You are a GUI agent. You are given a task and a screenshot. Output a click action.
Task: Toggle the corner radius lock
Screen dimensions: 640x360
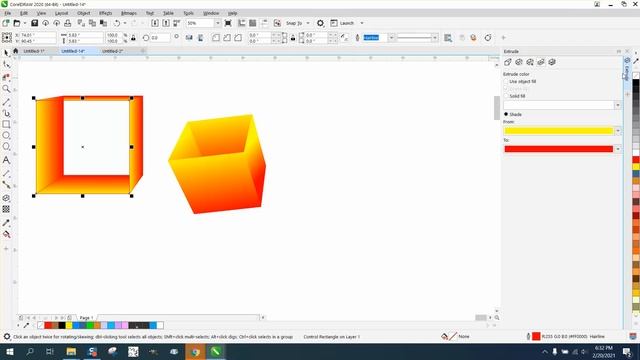click(x=293, y=38)
